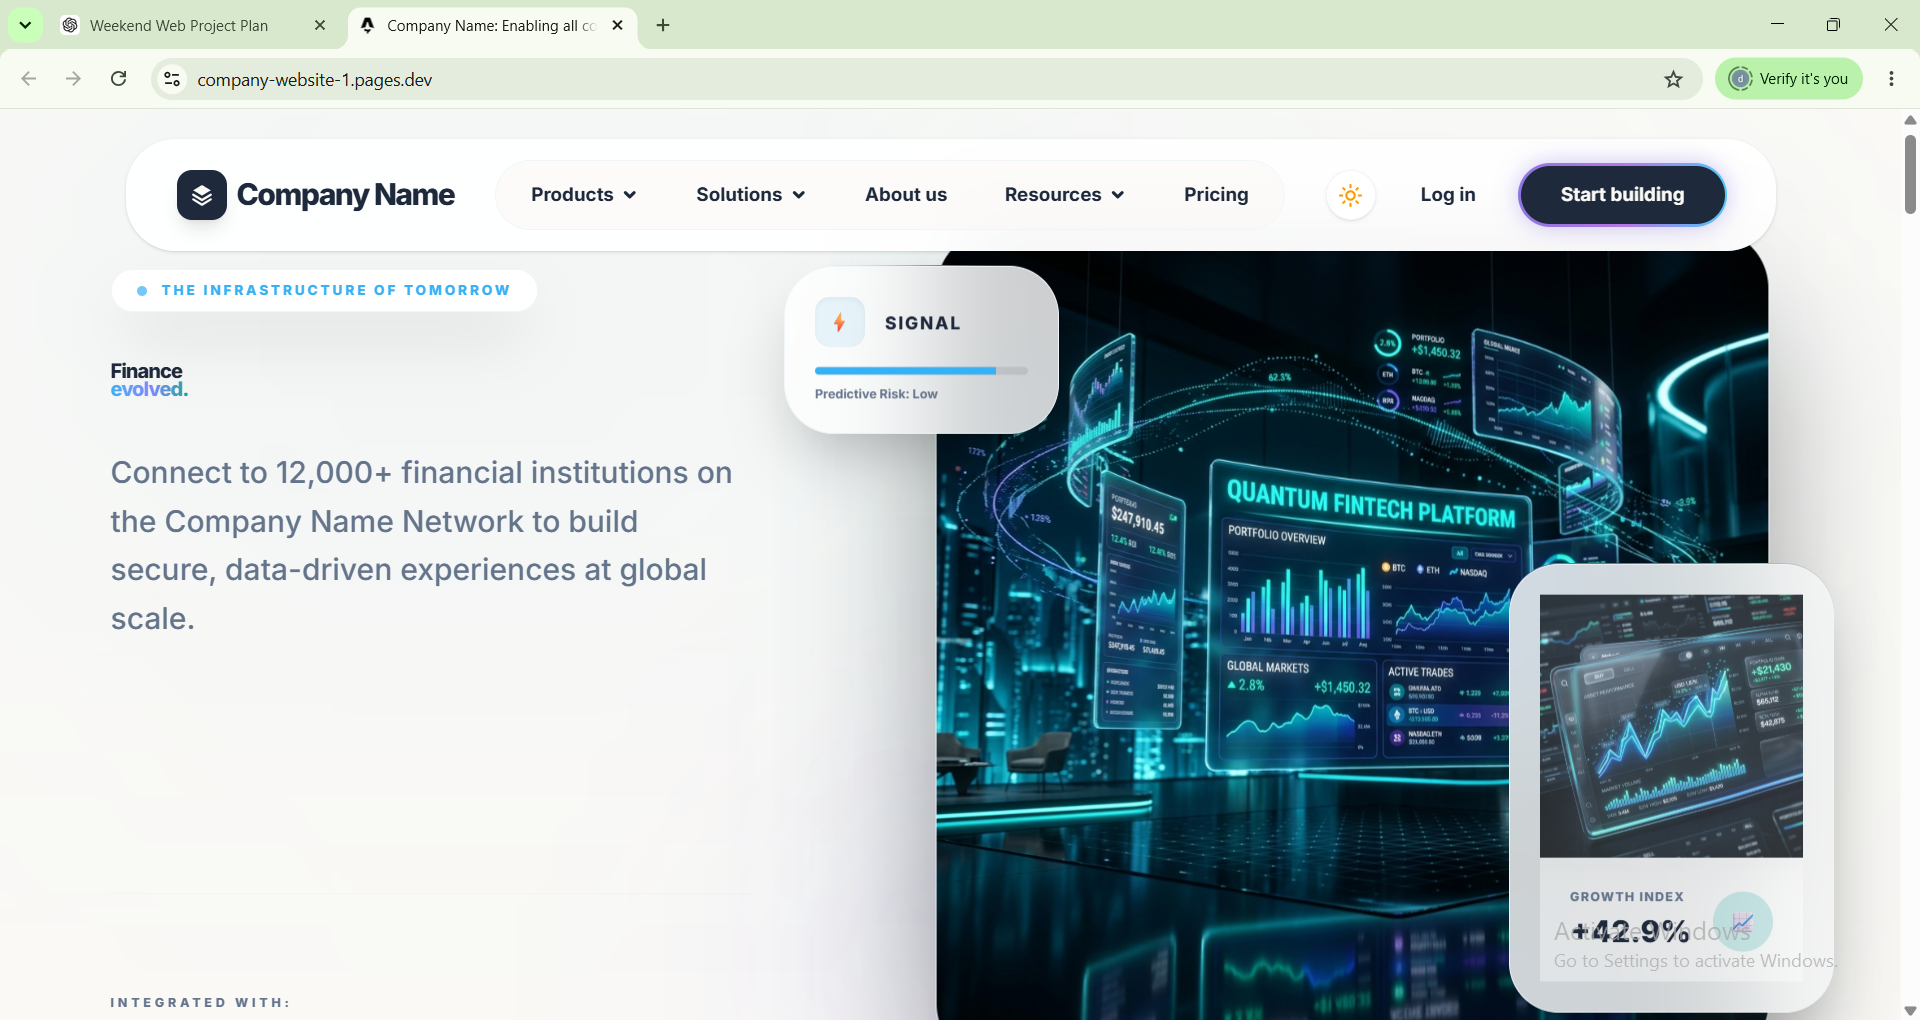
Task: Click the Company Name brand text
Action: [346, 195]
